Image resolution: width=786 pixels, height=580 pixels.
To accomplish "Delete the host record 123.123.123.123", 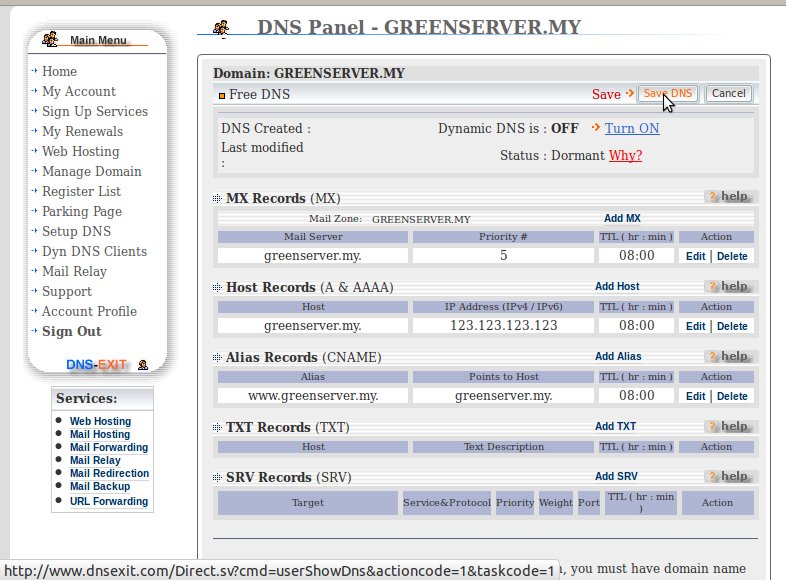I will tap(732, 326).
